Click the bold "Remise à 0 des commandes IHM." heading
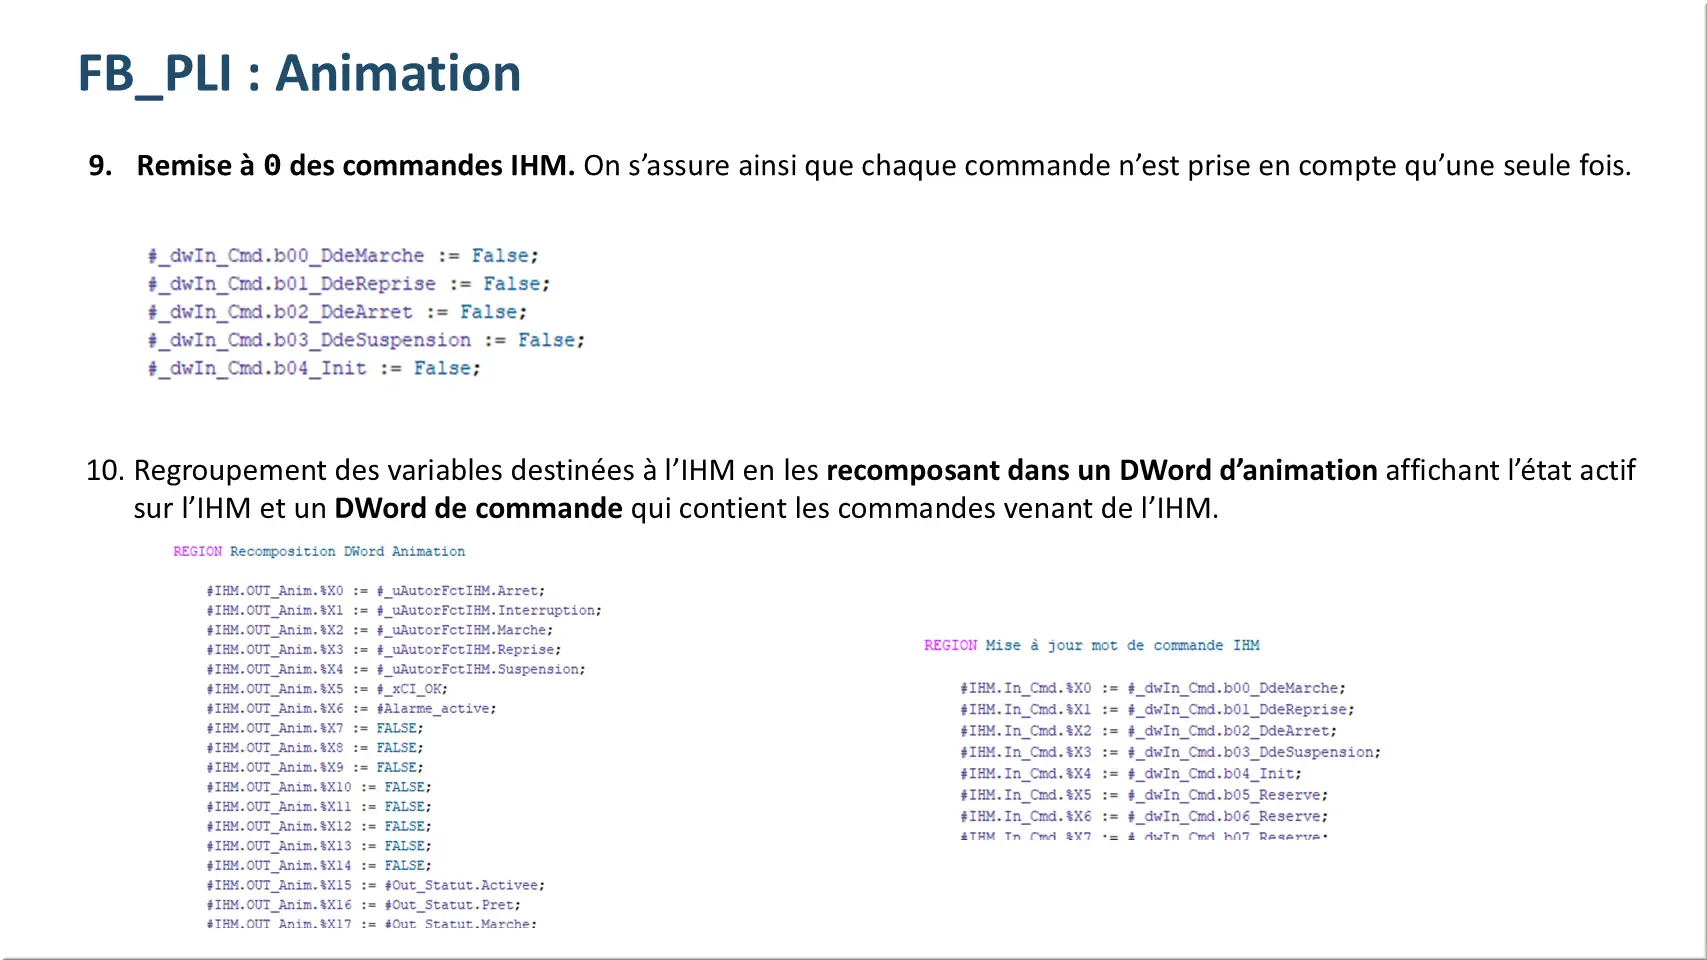 point(355,165)
